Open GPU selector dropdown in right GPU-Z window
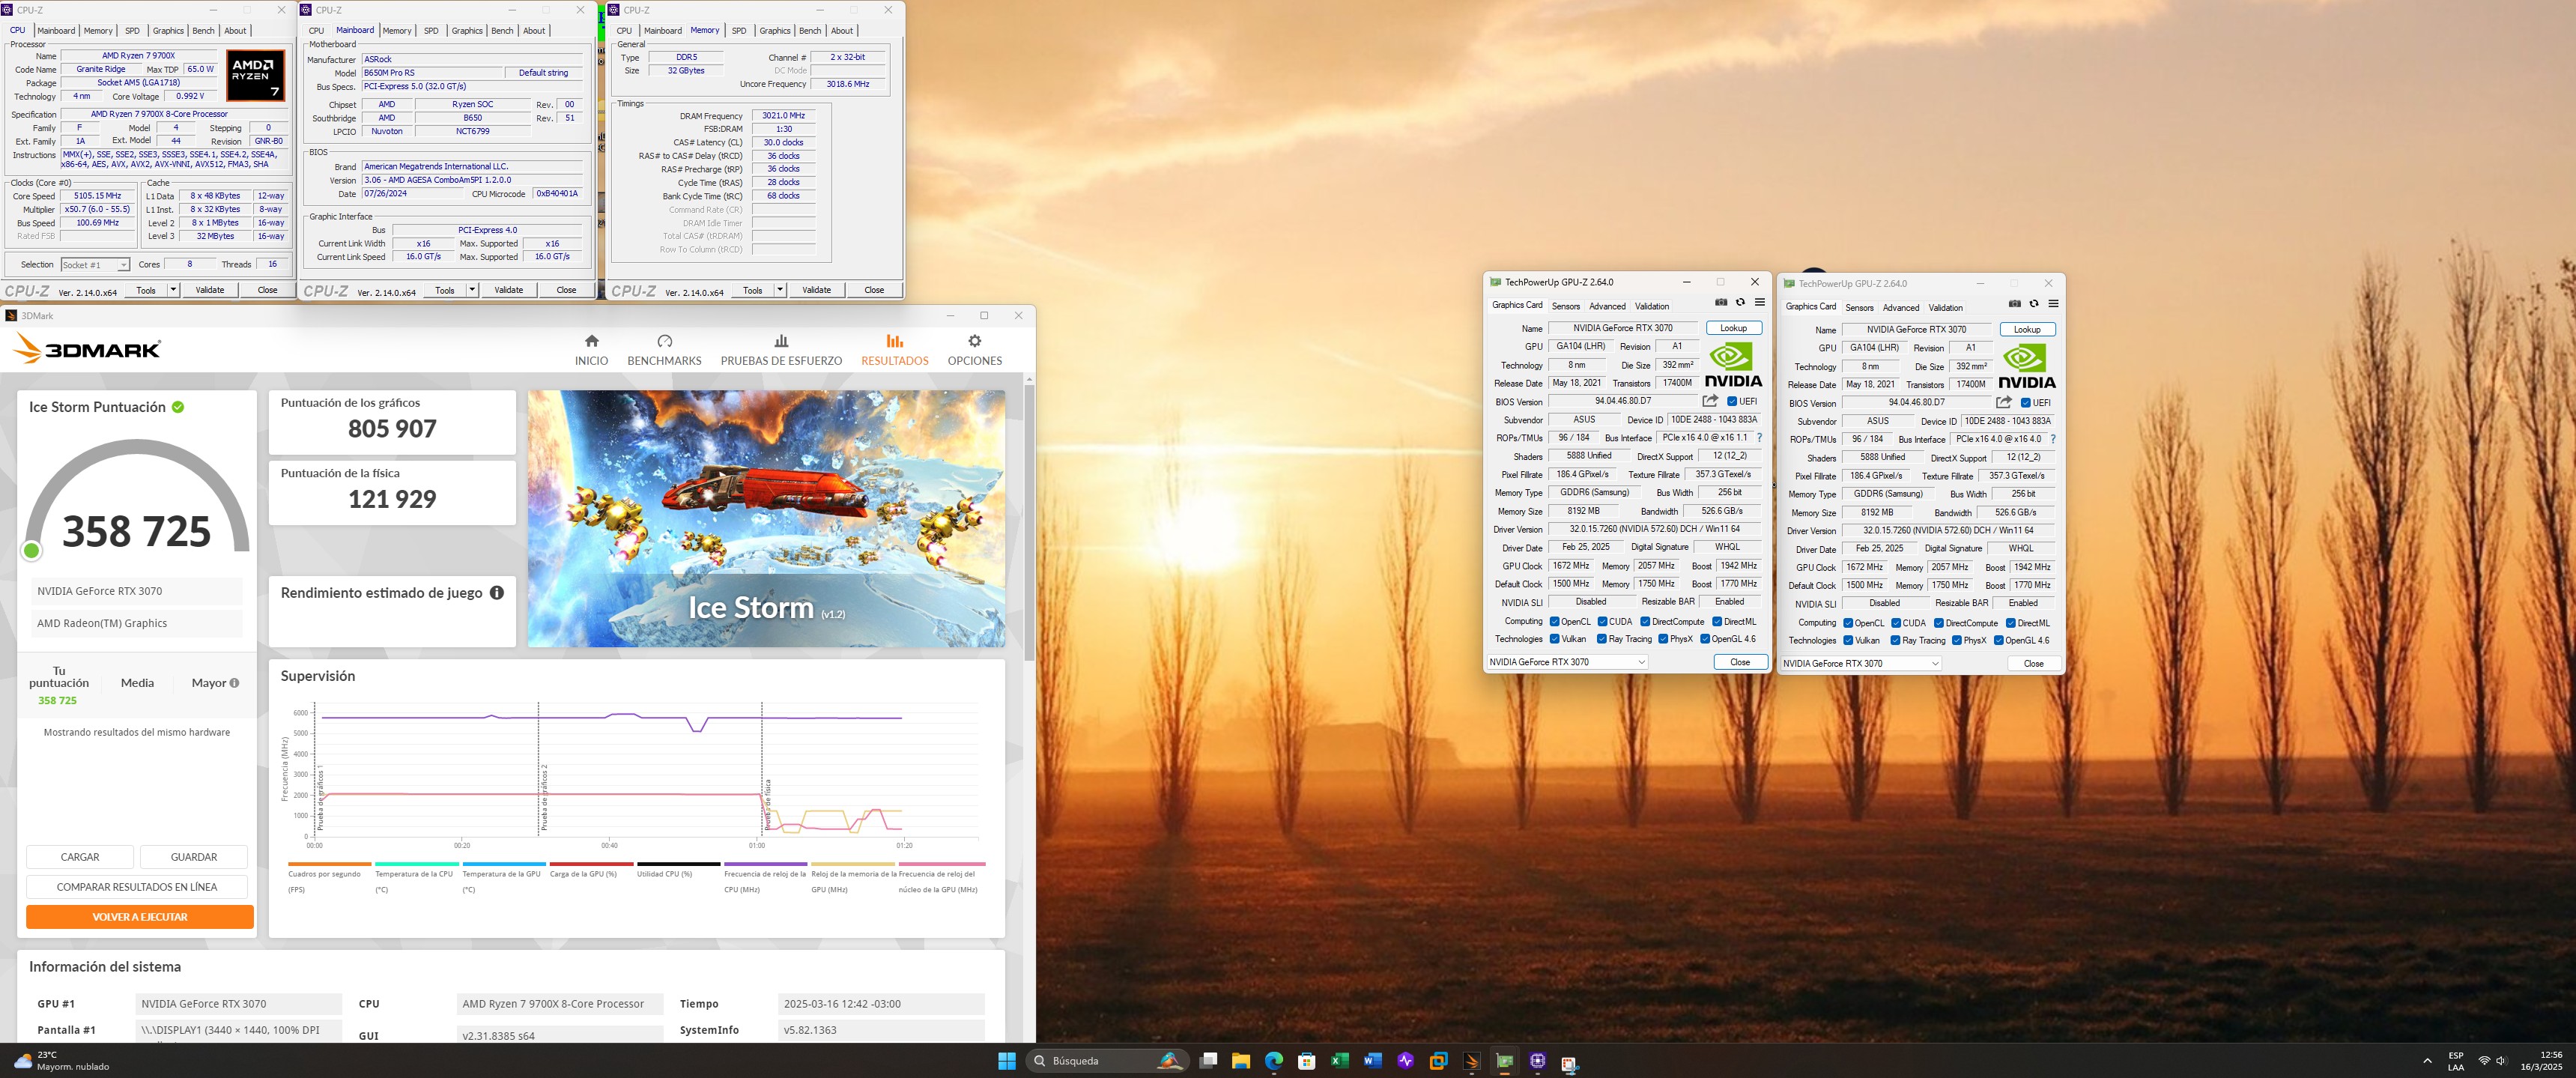2576x1078 pixels. coord(1861,663)
